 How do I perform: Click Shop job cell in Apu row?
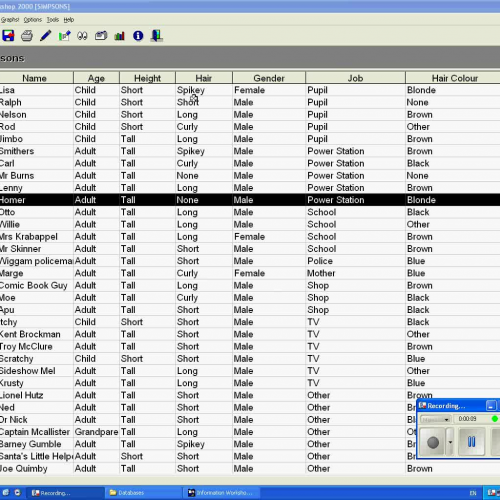pyautogui.click(x=355, y=310)
